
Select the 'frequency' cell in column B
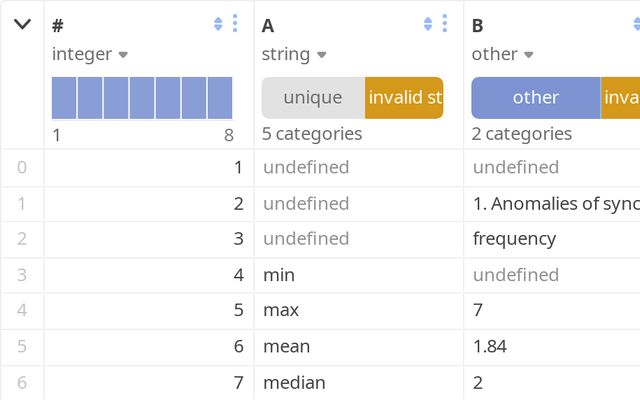point(514,239)
